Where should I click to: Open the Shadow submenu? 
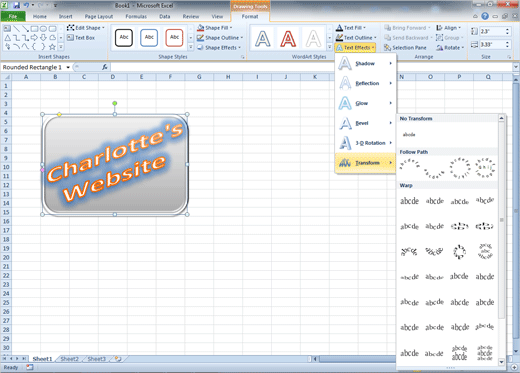coord(365,63)
